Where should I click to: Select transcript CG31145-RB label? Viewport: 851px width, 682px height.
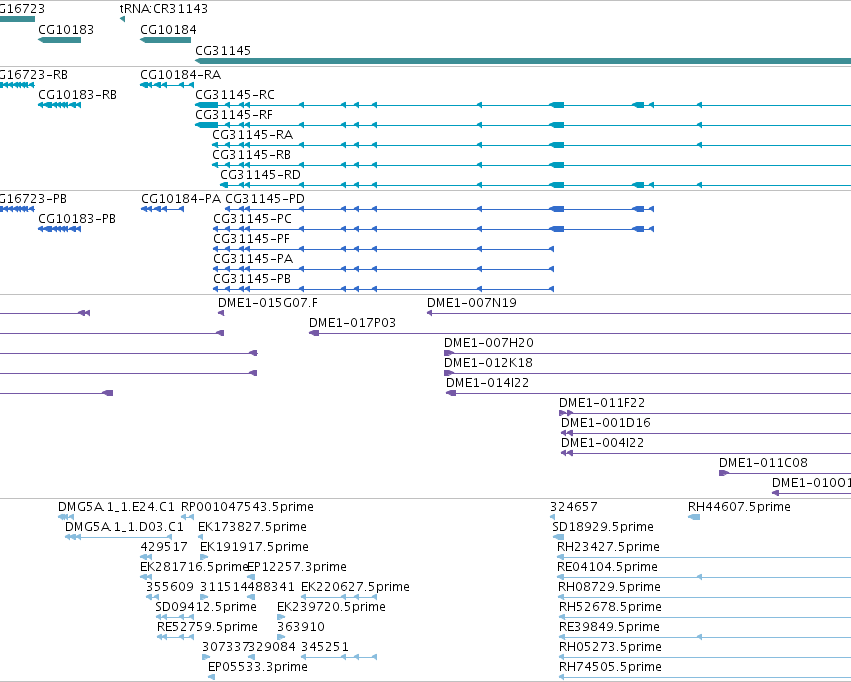point(252,155)
